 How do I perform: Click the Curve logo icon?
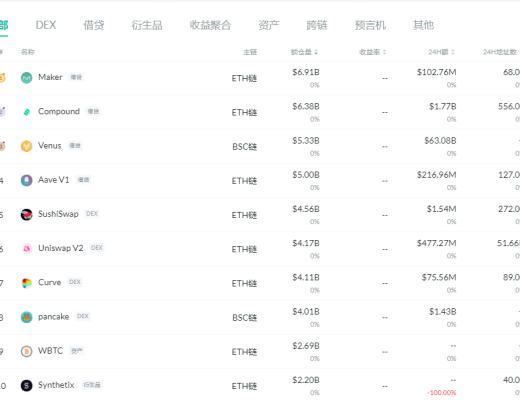pyautogui.click(x=27, y=283)
